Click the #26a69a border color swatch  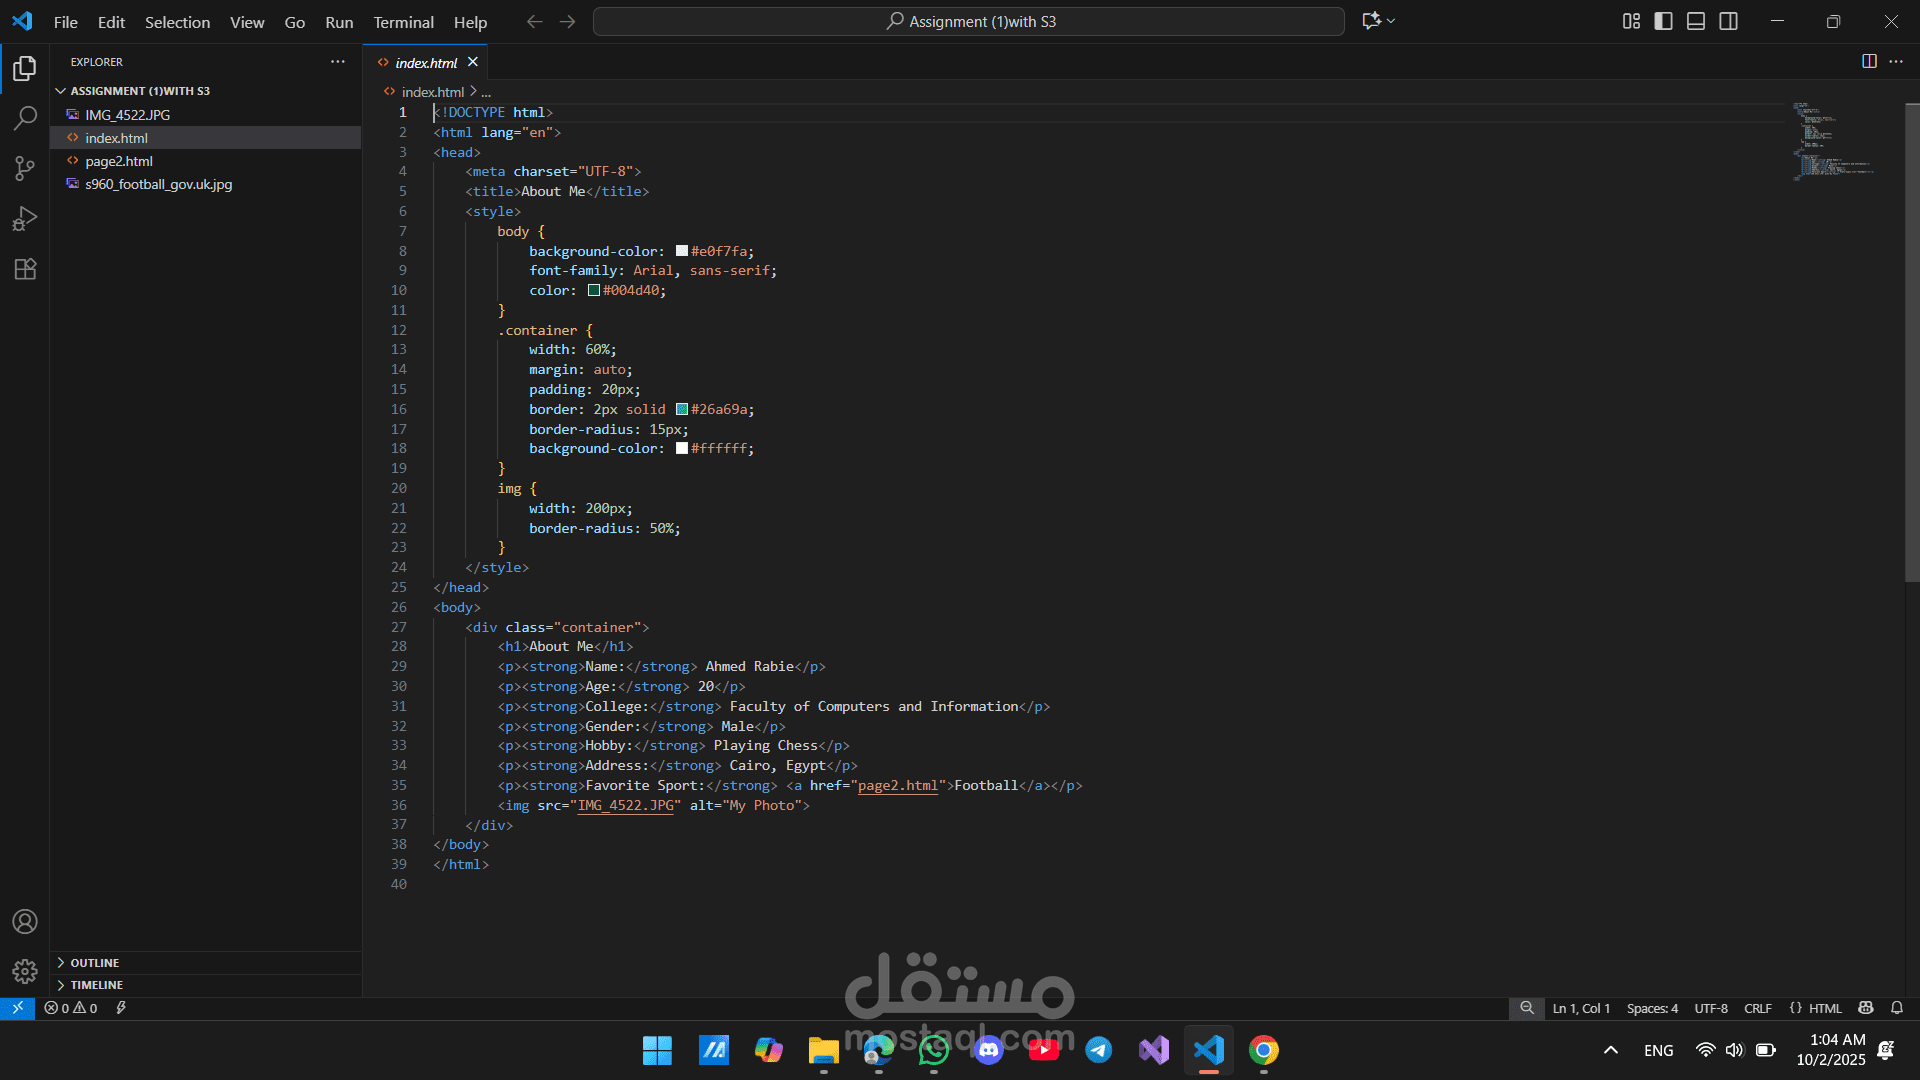(x=682, y=409)
